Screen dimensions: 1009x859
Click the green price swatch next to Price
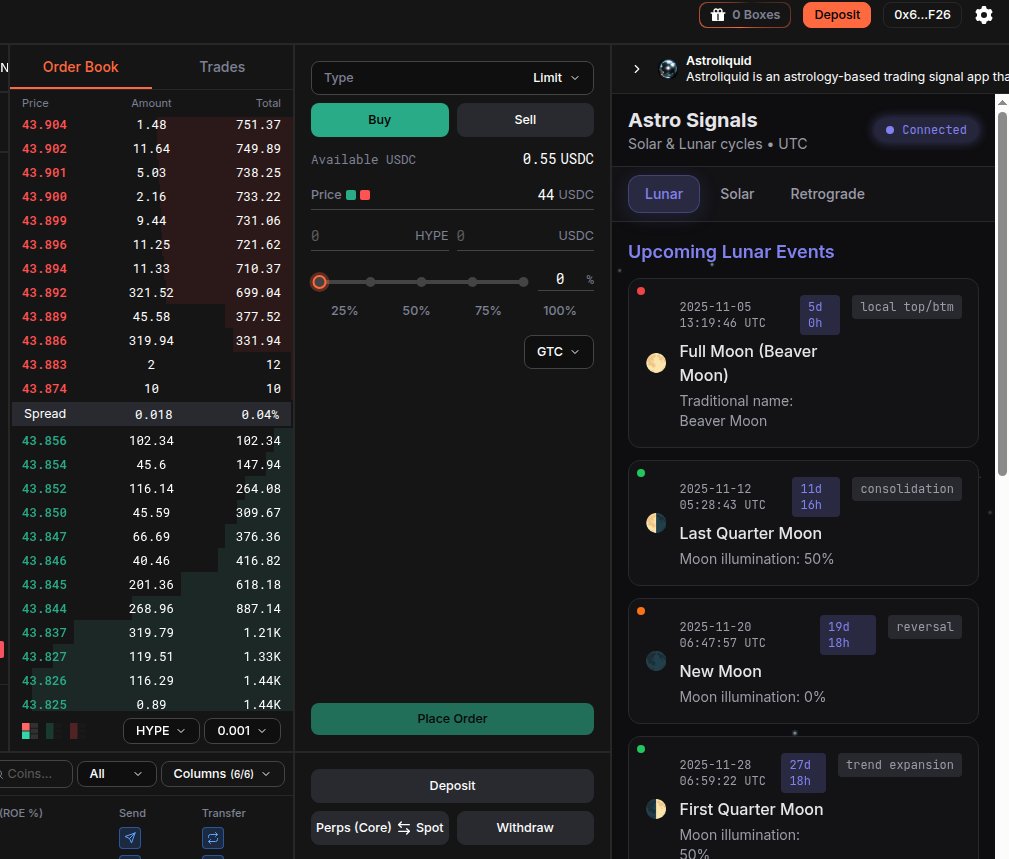tap(351, 195)
